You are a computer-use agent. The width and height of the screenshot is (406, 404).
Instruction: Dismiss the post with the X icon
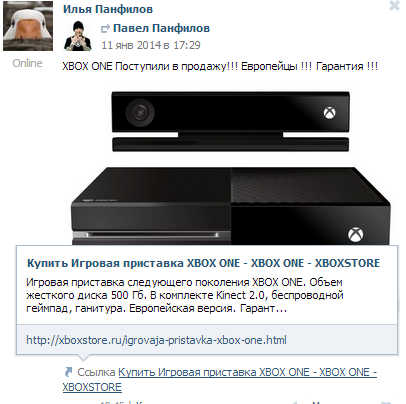coord(394,6)
